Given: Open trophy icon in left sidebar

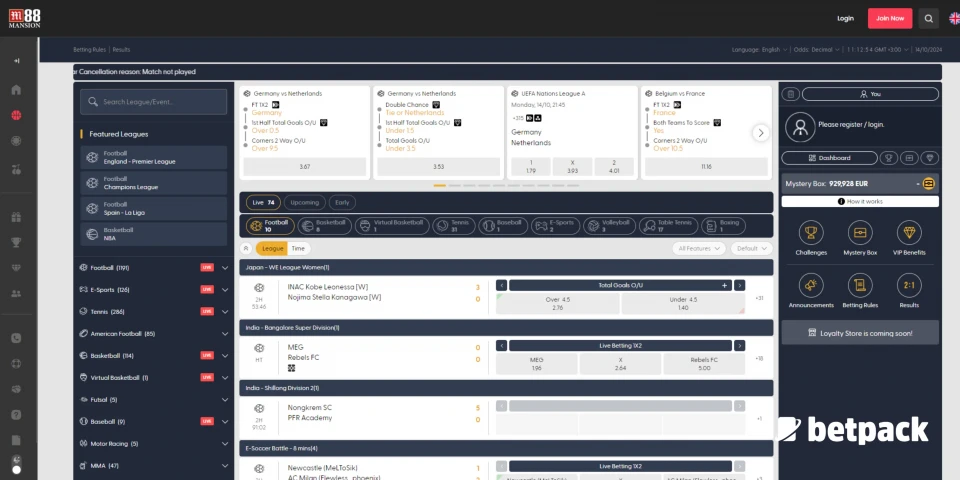Looking at the screenshot, I should coord(17,242).
